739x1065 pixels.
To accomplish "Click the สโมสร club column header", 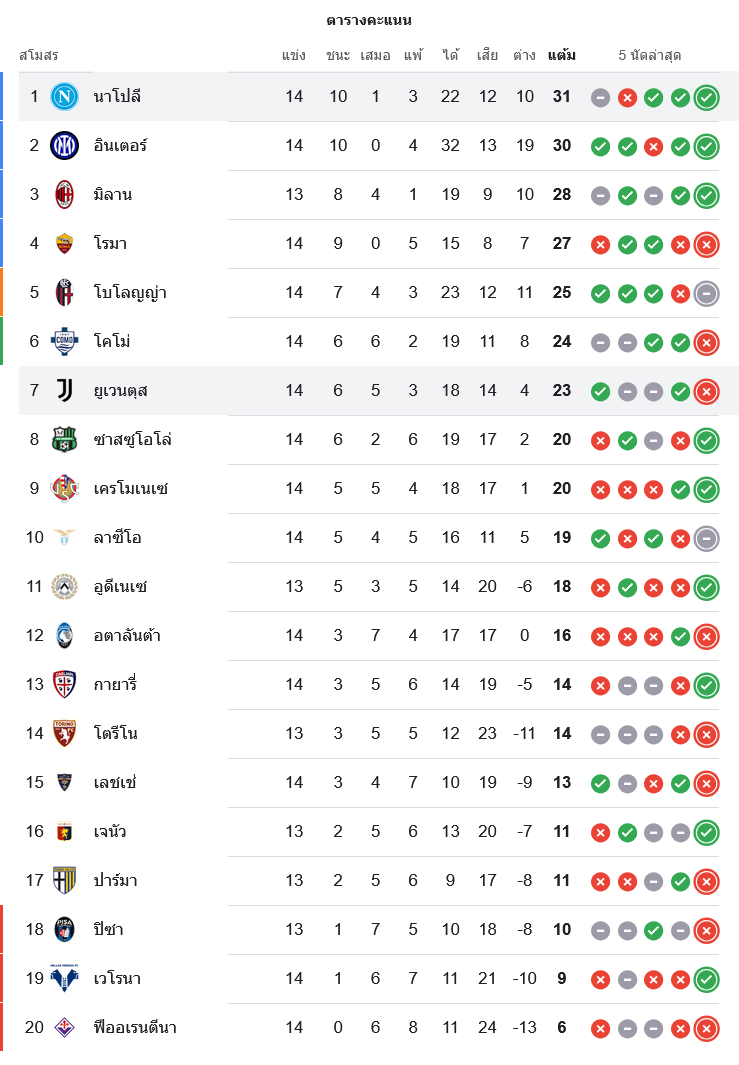I will point(39,55).
